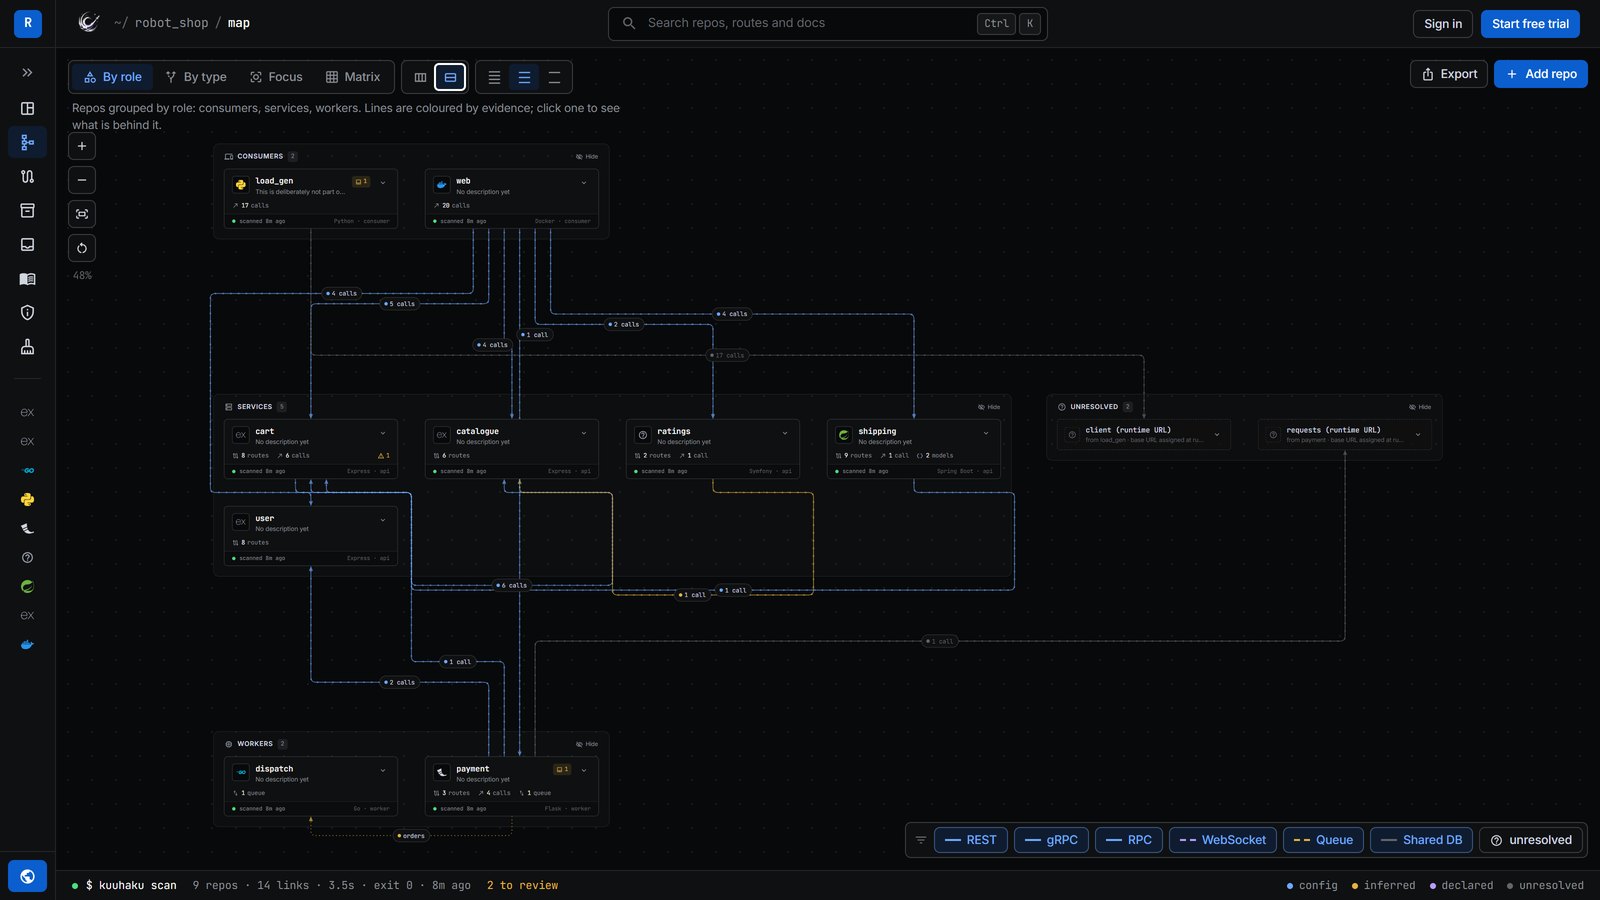
Task: Zoom out on the map
Action: pyautogui.click(x=82, y=180)
